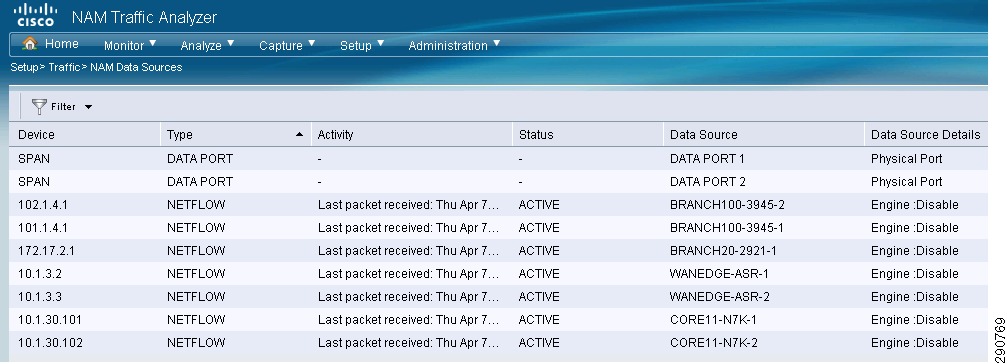The width and height of the screenshot is (1007, 364).
Task: Open the Administration menu
Action: click(x=454, y=46)
